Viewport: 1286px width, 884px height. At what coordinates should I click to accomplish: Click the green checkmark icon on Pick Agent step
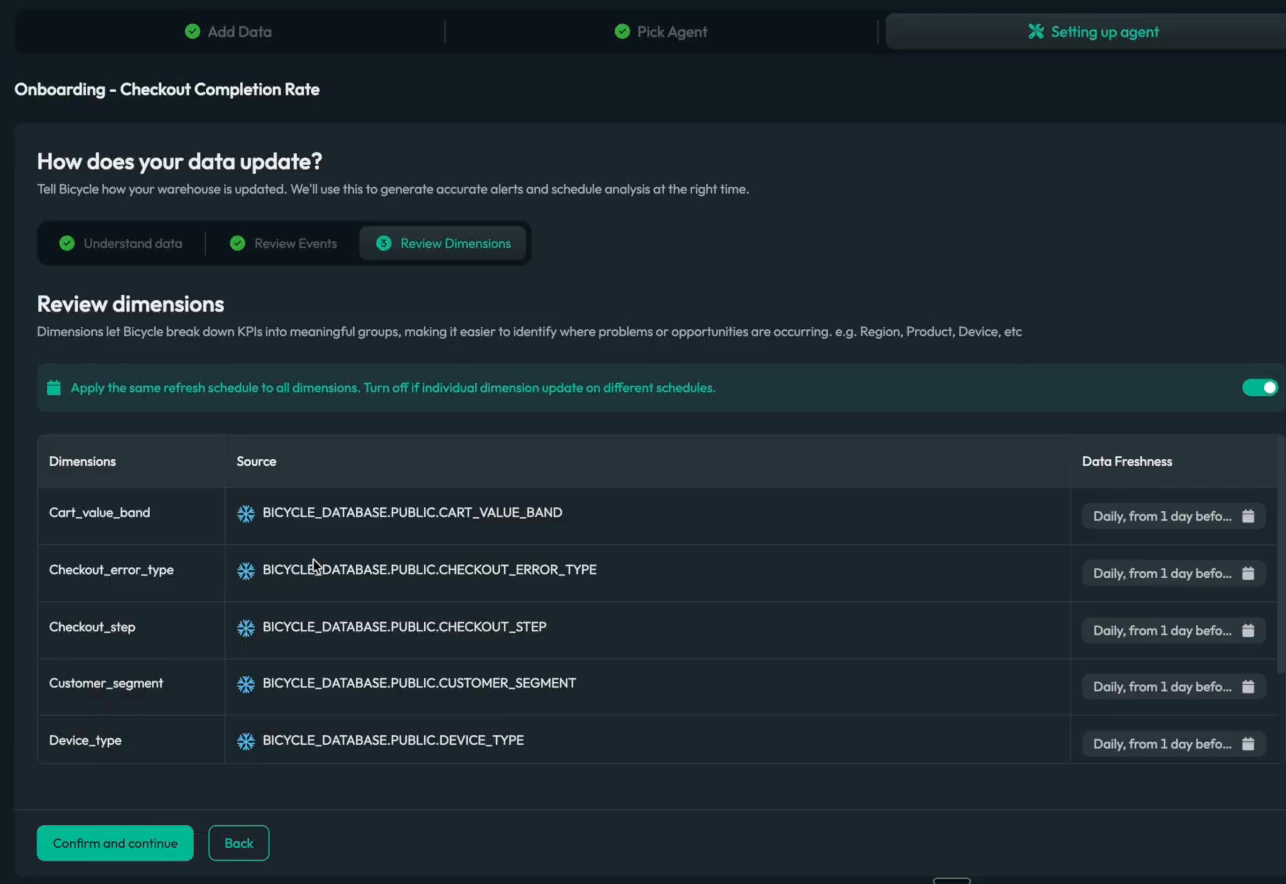622,32
